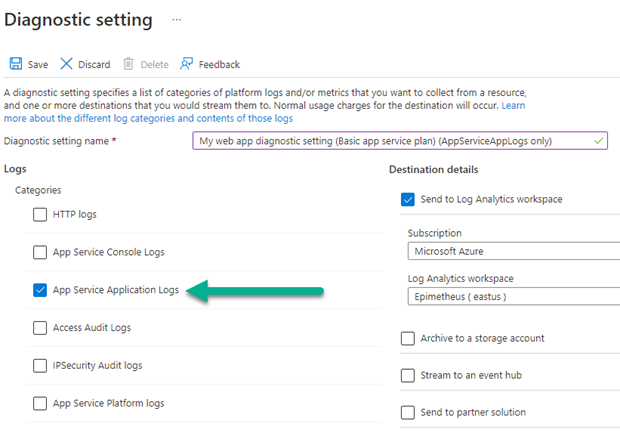Enable Access Audit Logs category
Screen dimensions: 620x436
(40, 328)
